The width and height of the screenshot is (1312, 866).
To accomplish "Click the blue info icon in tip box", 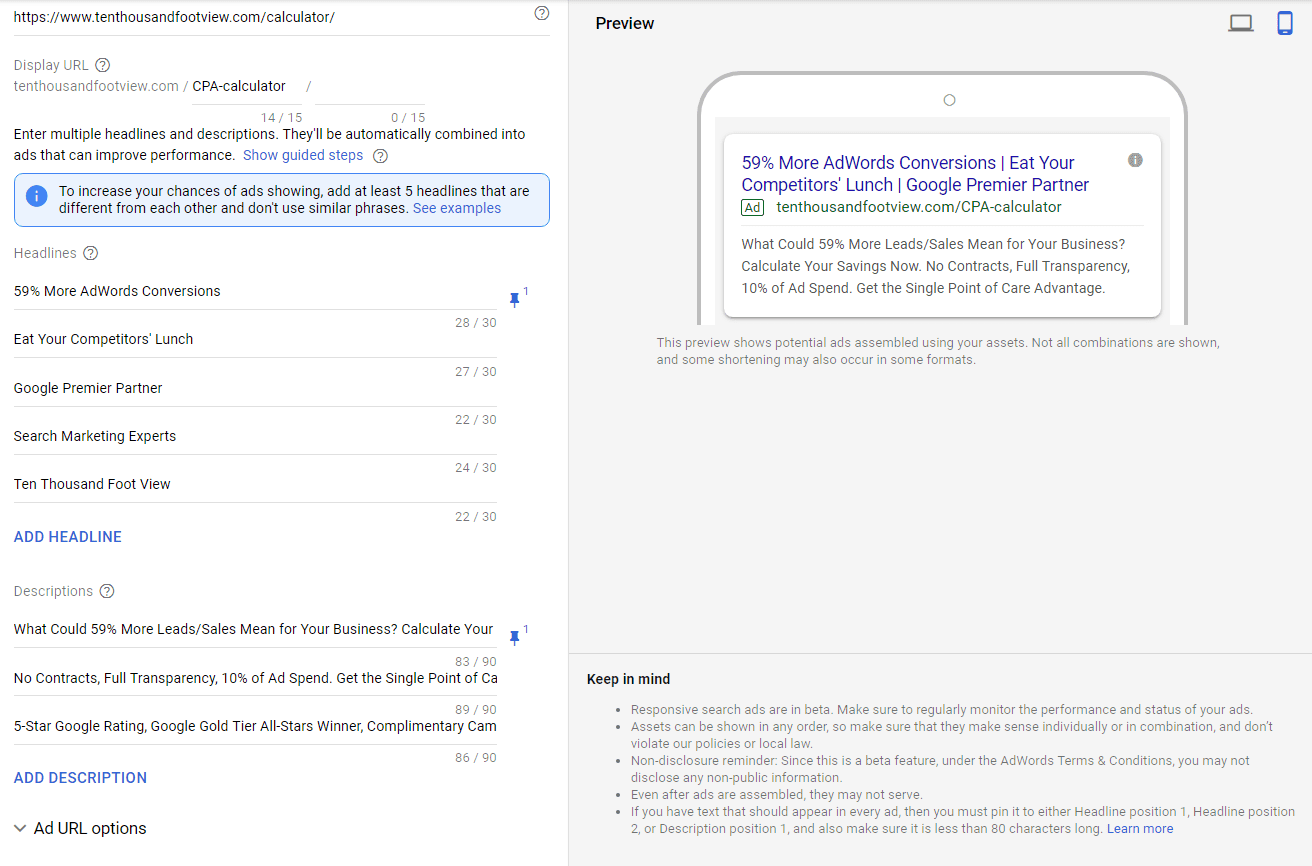I will 37,196.
